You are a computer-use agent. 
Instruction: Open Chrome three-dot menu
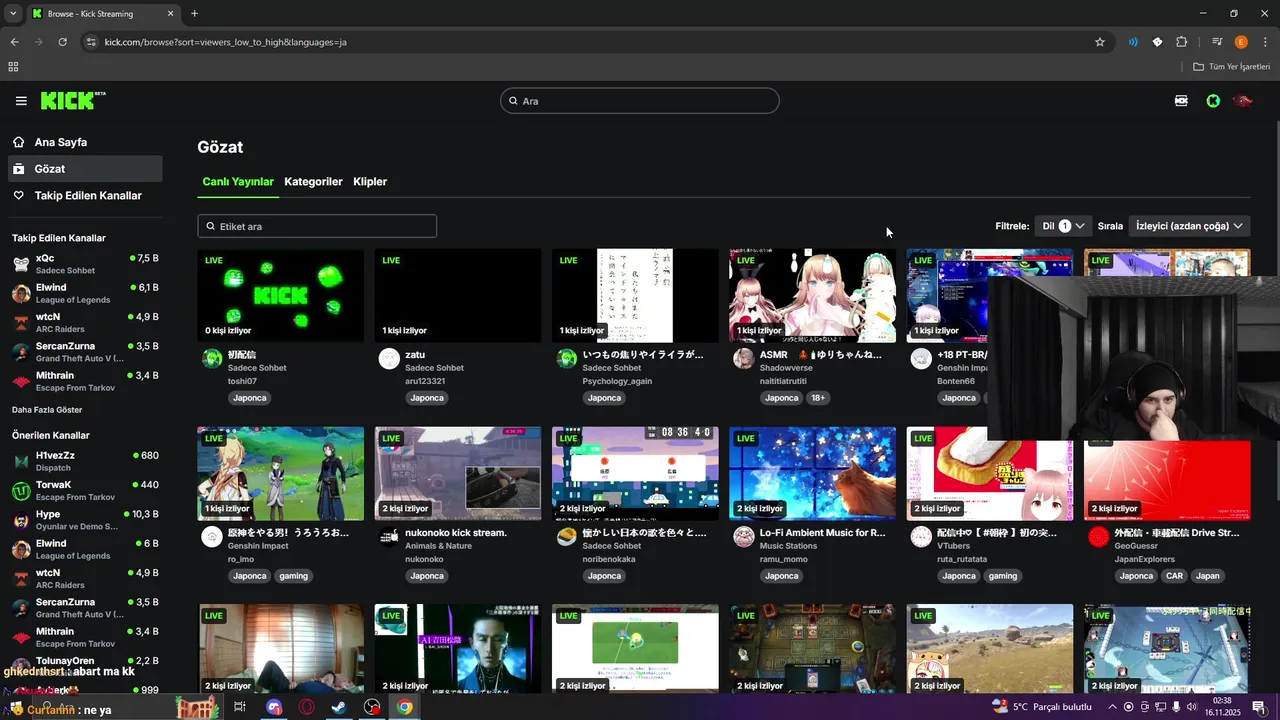(1264, 42)
